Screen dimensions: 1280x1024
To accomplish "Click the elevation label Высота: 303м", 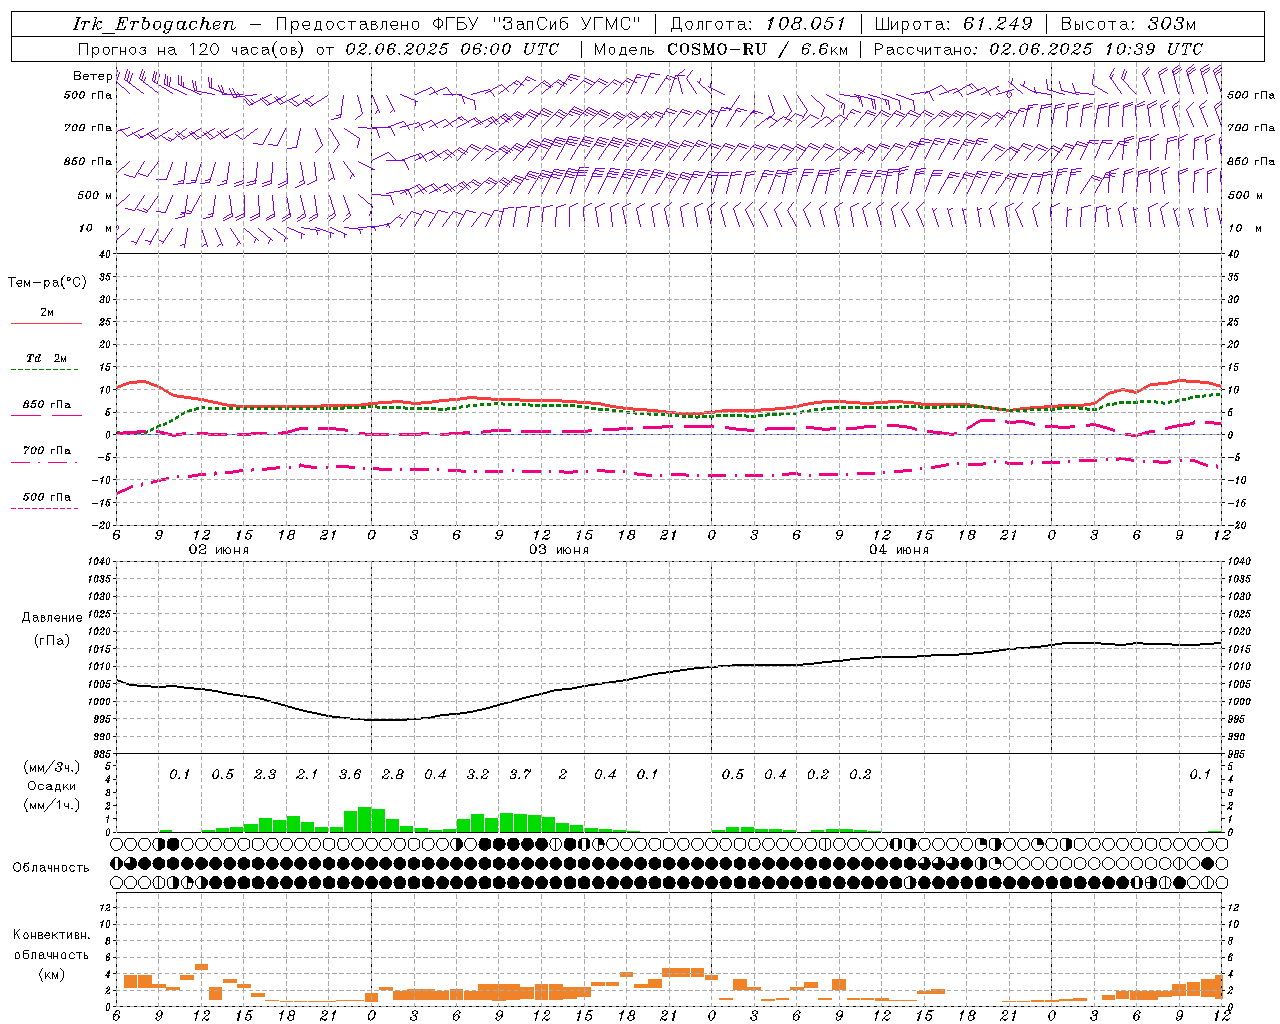I will [1128, 24].
